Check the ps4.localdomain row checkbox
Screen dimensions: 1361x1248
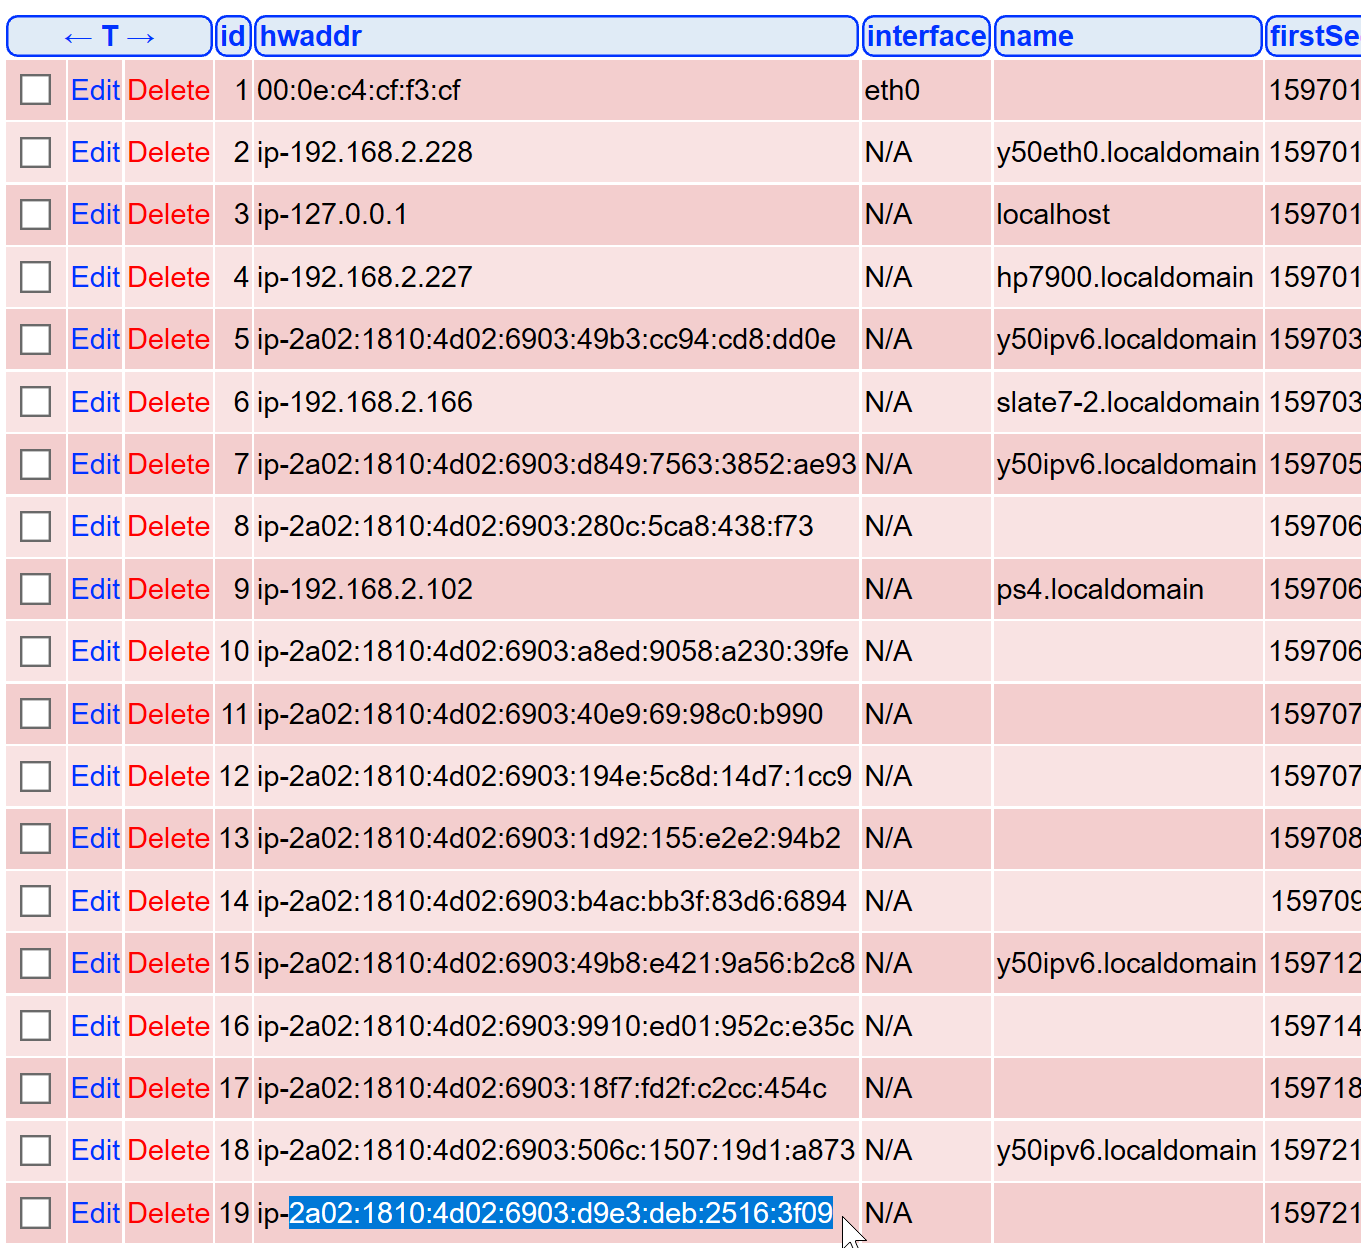click(35, 589)
